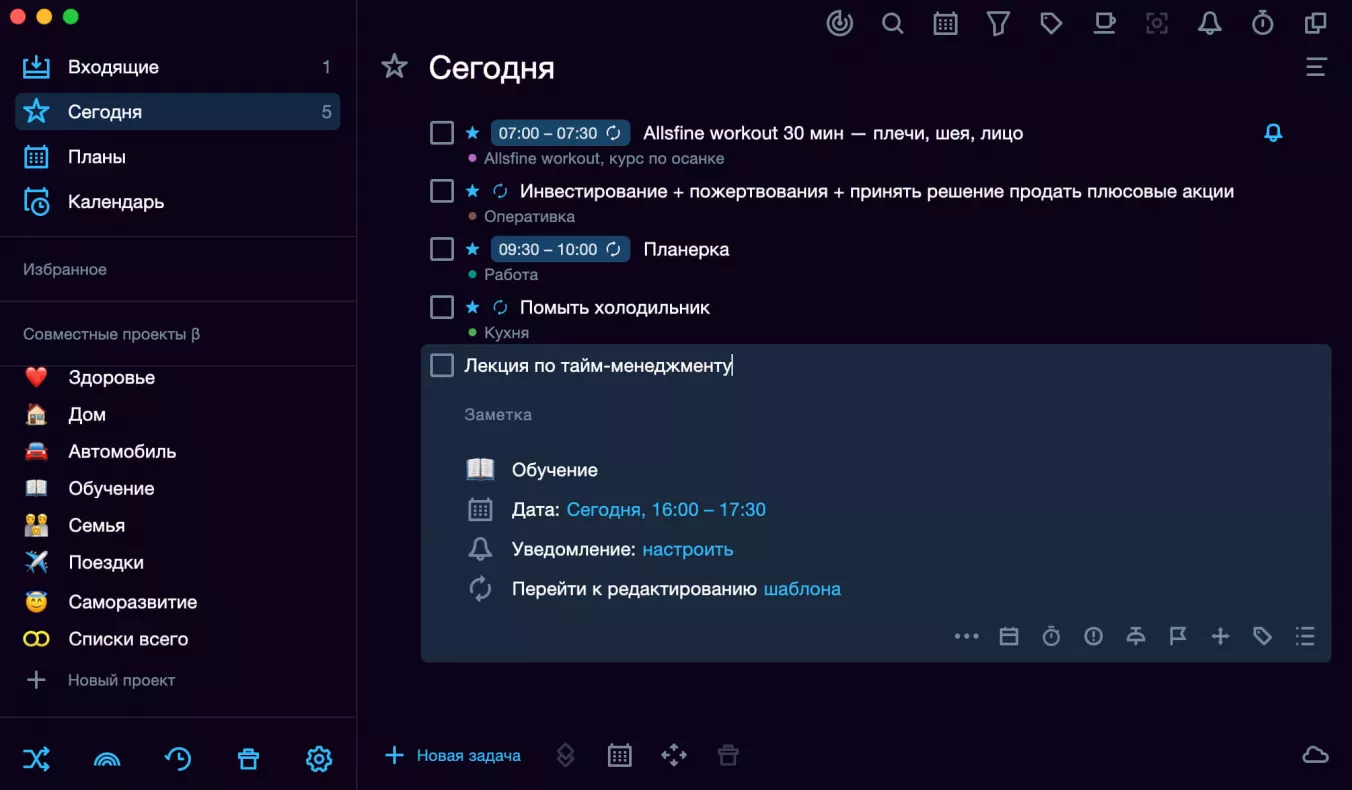The width and height of the screenshot is (1352, 790).
Task: Toggle the star on Allsfine workout task
Action: click(473, 133)
